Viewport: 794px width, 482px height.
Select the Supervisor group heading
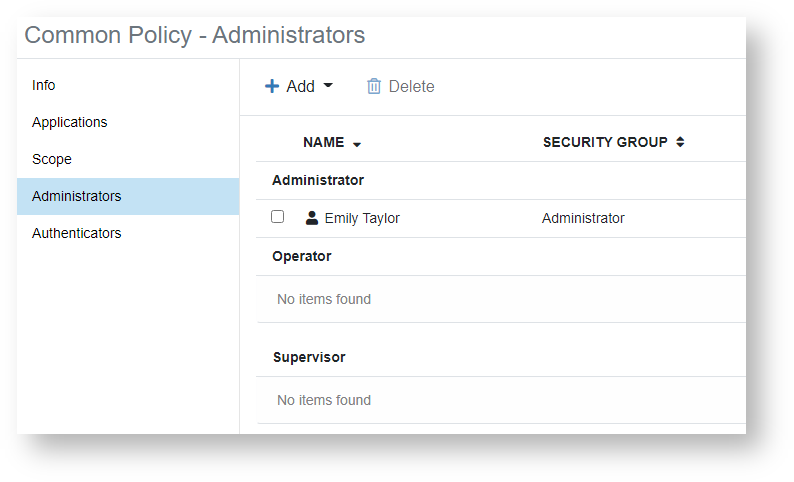point(309,357)
